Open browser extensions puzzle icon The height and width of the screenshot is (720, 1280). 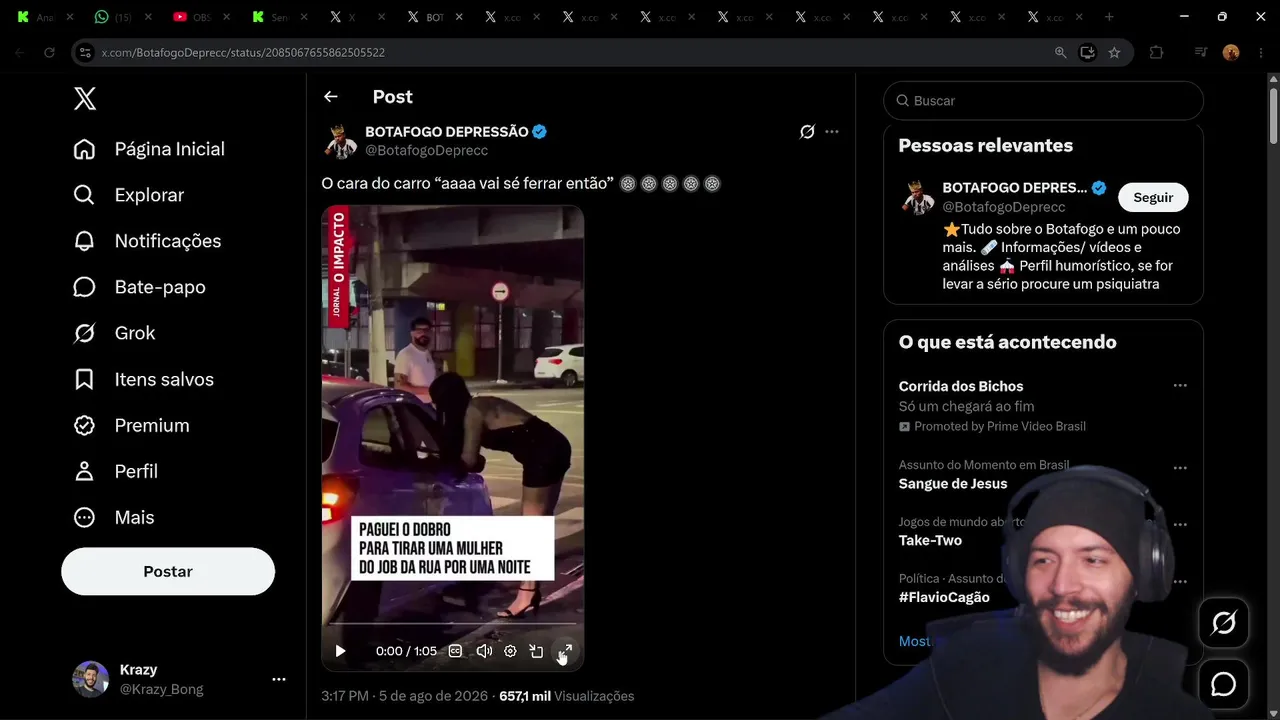click(1156, 52)
